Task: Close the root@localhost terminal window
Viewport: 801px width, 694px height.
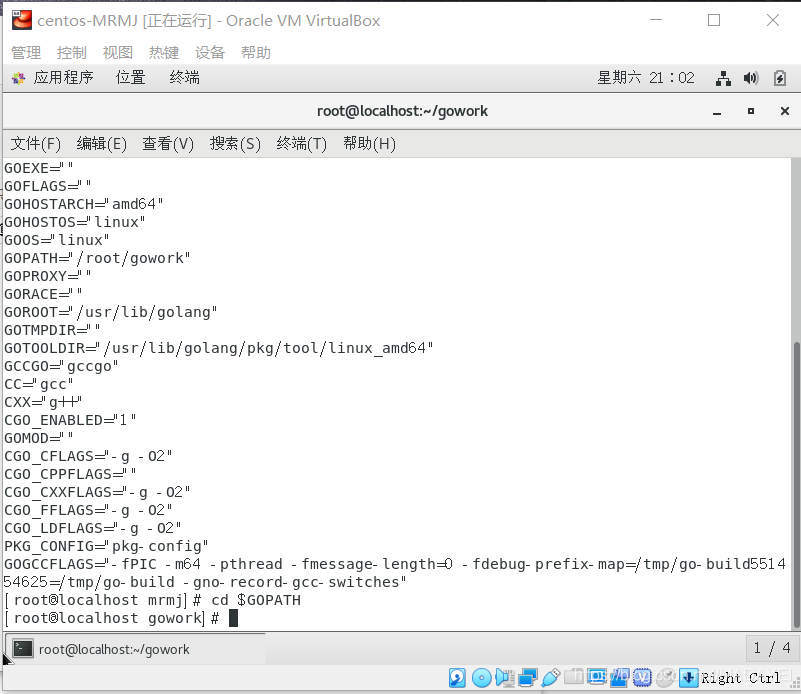Action: 785,111
